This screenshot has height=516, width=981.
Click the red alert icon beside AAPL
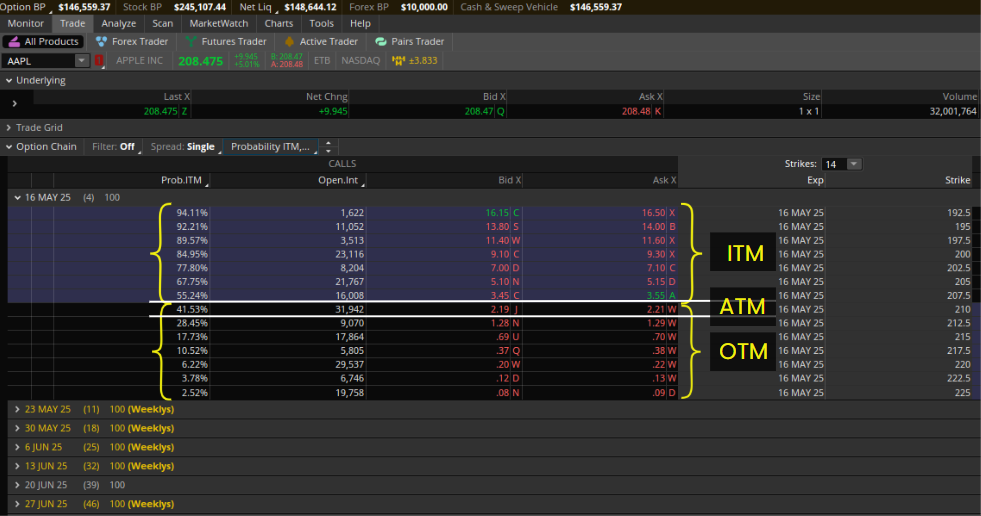pyautogui.click(x=99, y=61)
